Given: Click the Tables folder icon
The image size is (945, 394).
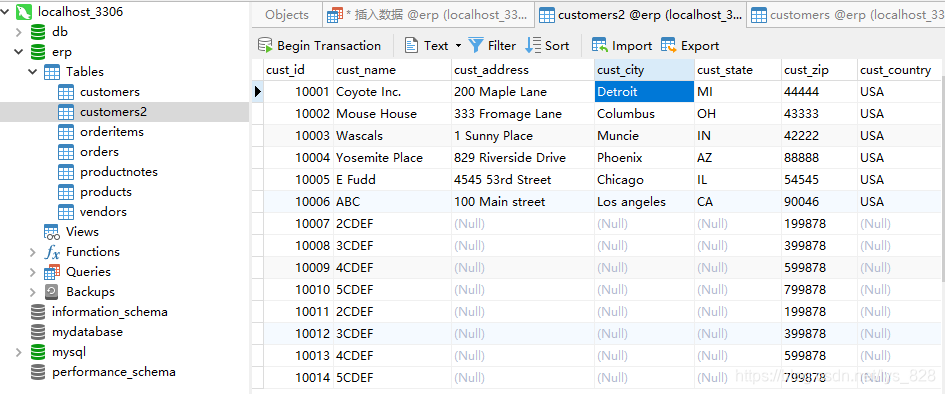Looking at the screenshot, I should (52, 72).
